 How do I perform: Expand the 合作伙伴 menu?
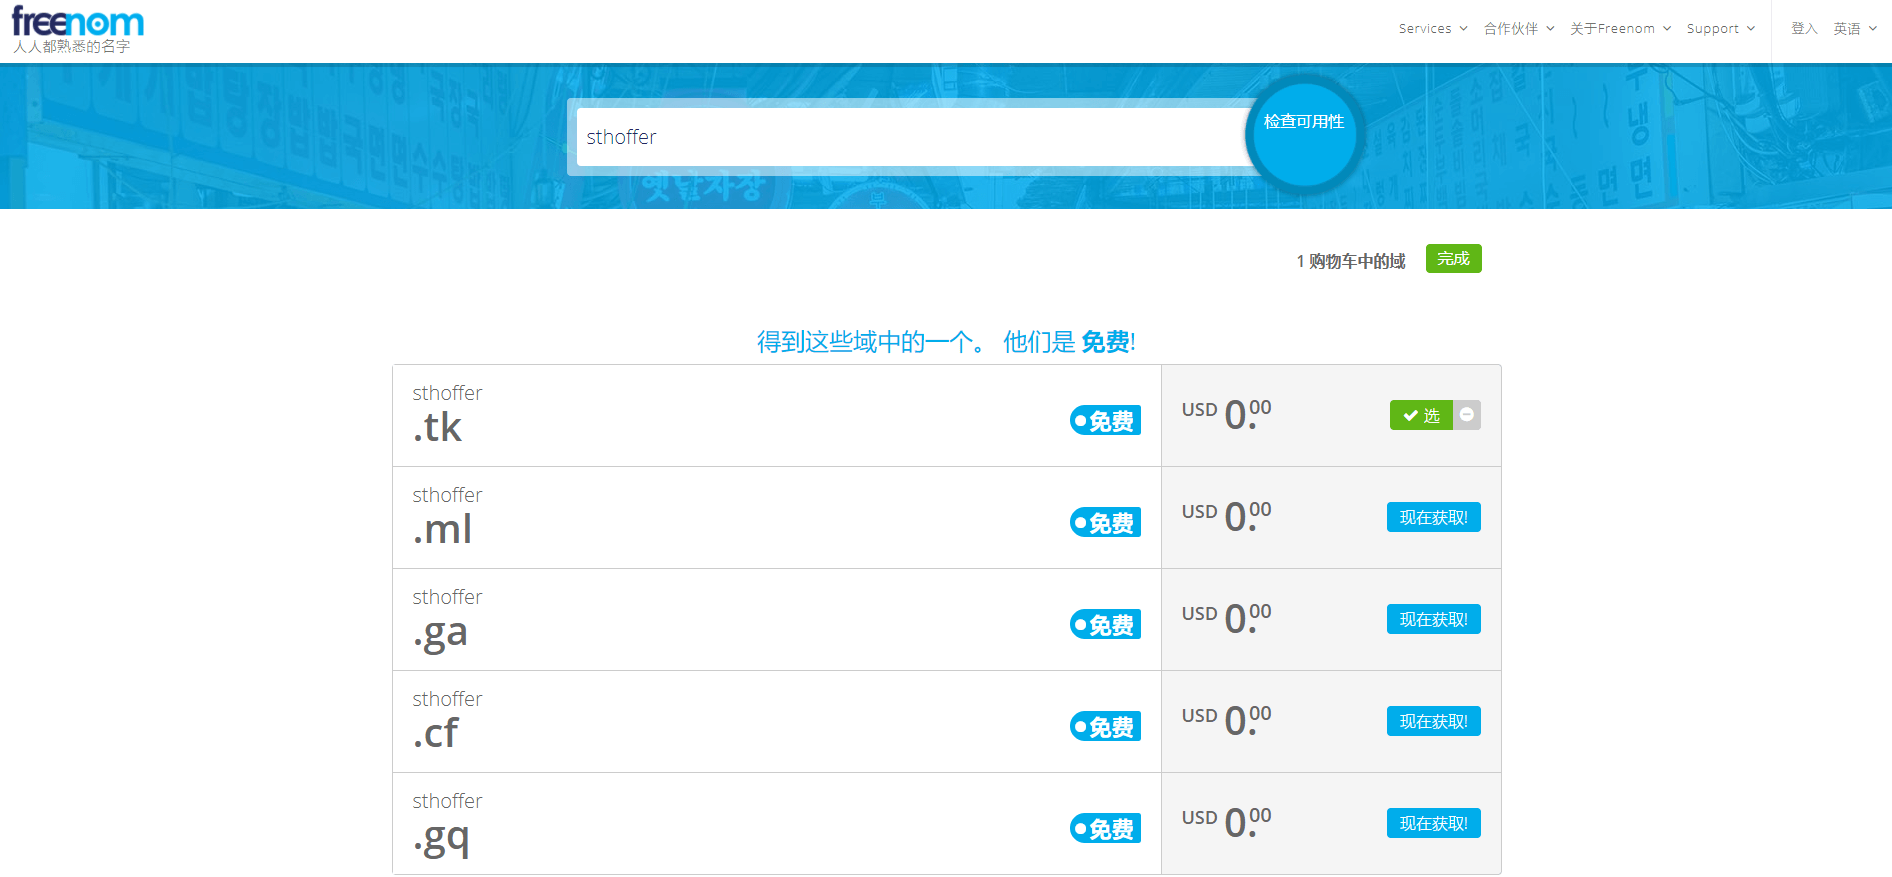pyautogui.click(x=1519, y=29)
